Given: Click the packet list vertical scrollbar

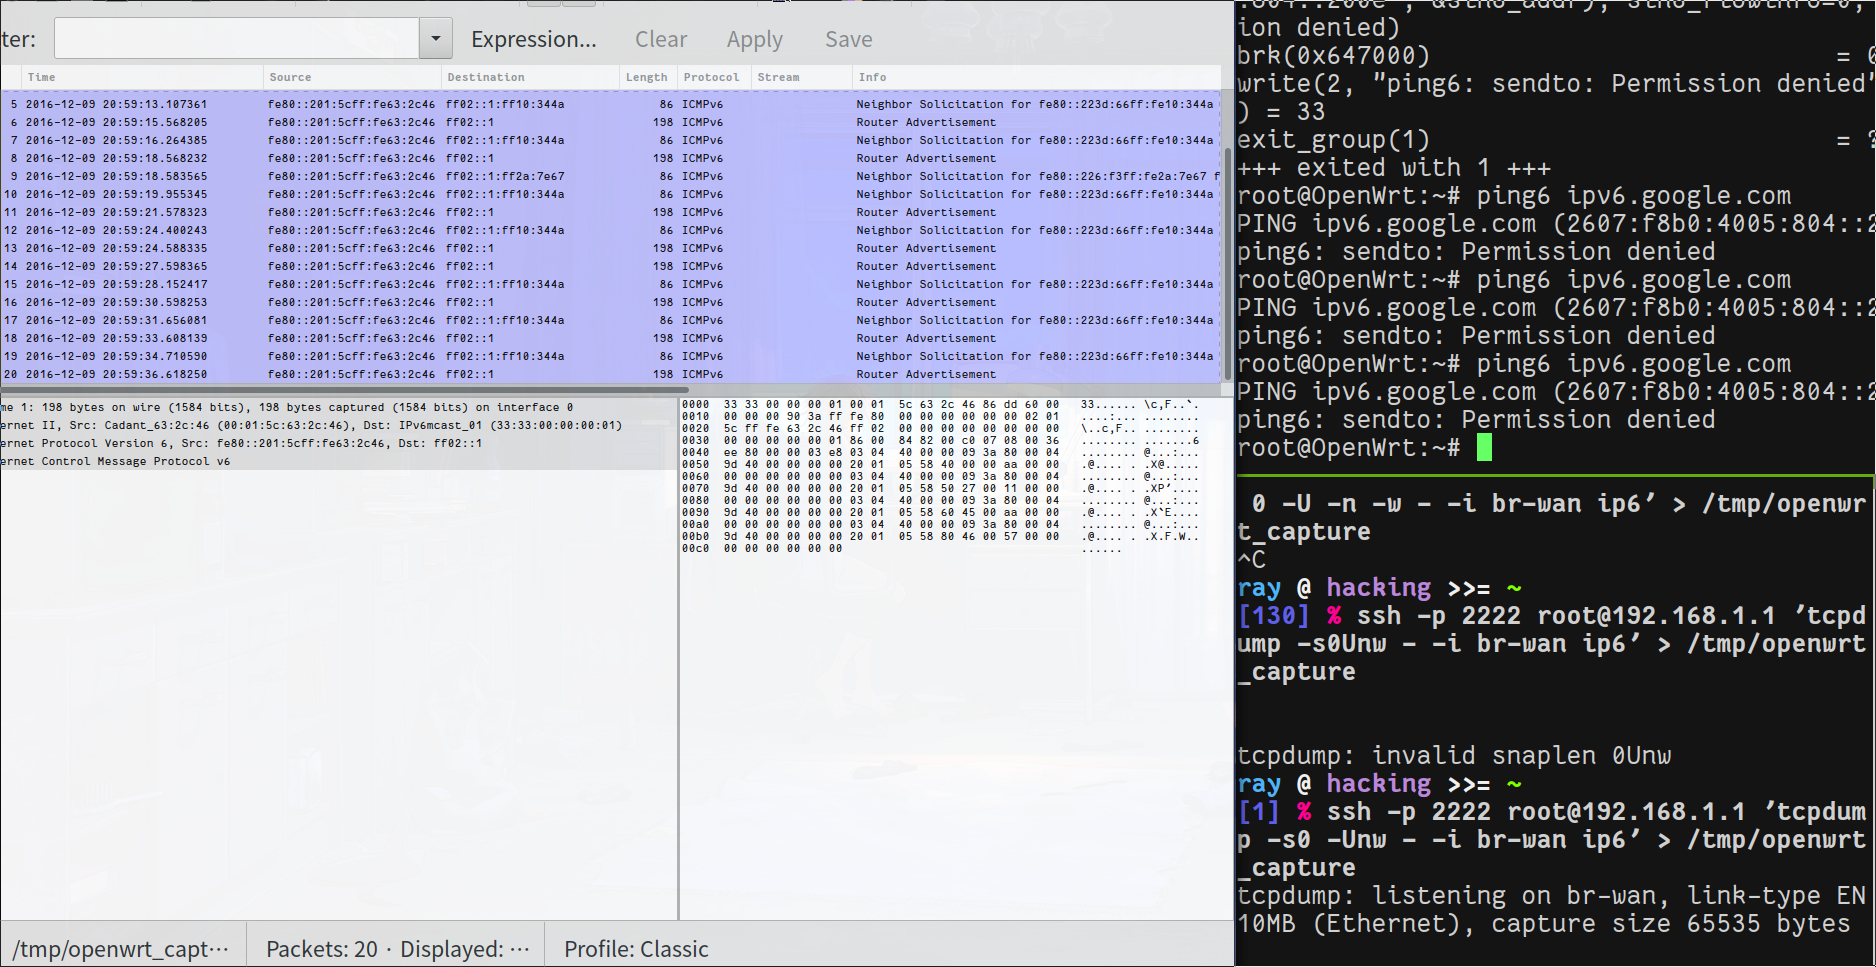Looking at the screenshot, I should coord(1227,264).
